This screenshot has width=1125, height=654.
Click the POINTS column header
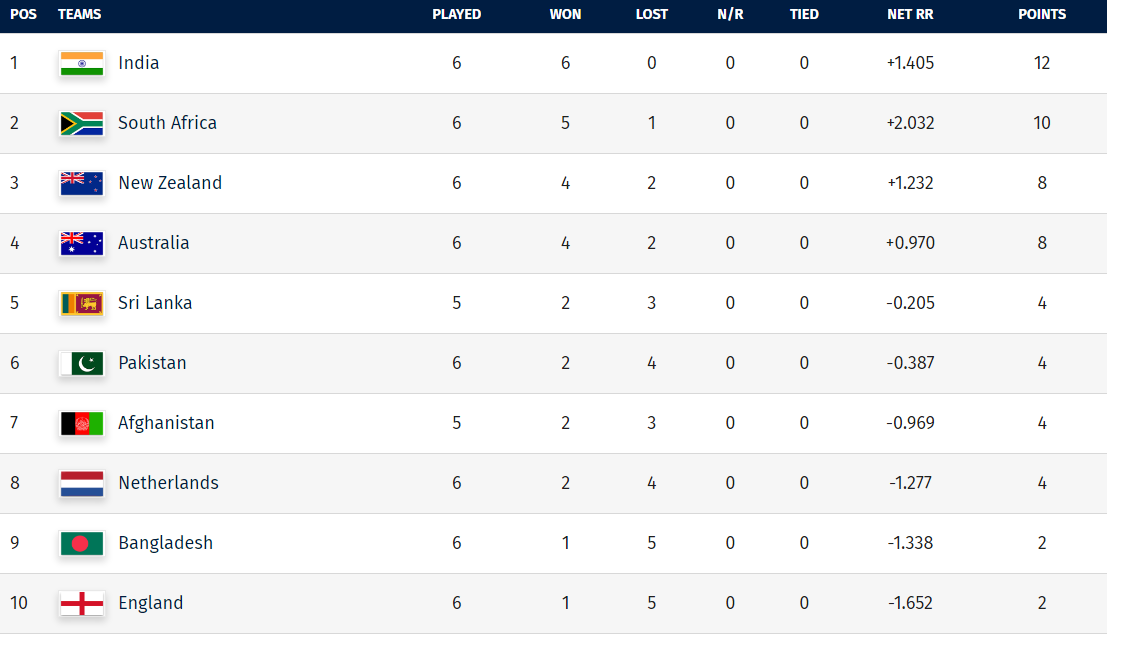tap(1042, 15)
